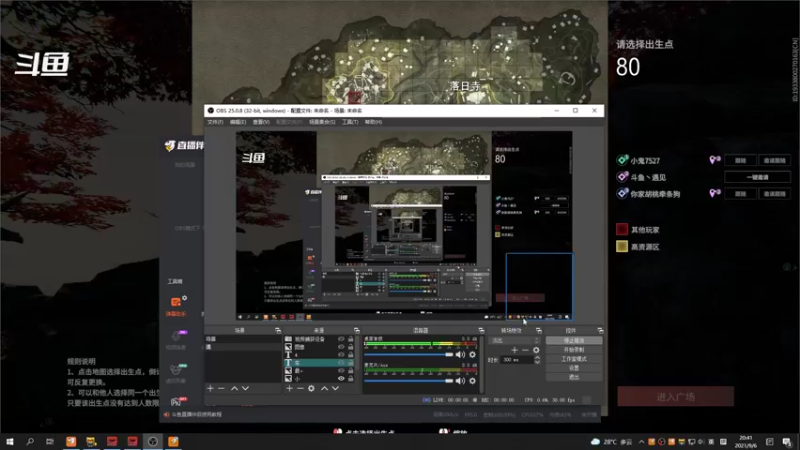
Task: Toggle visibility of image source 图像
Action: click(x=341, y=347)
